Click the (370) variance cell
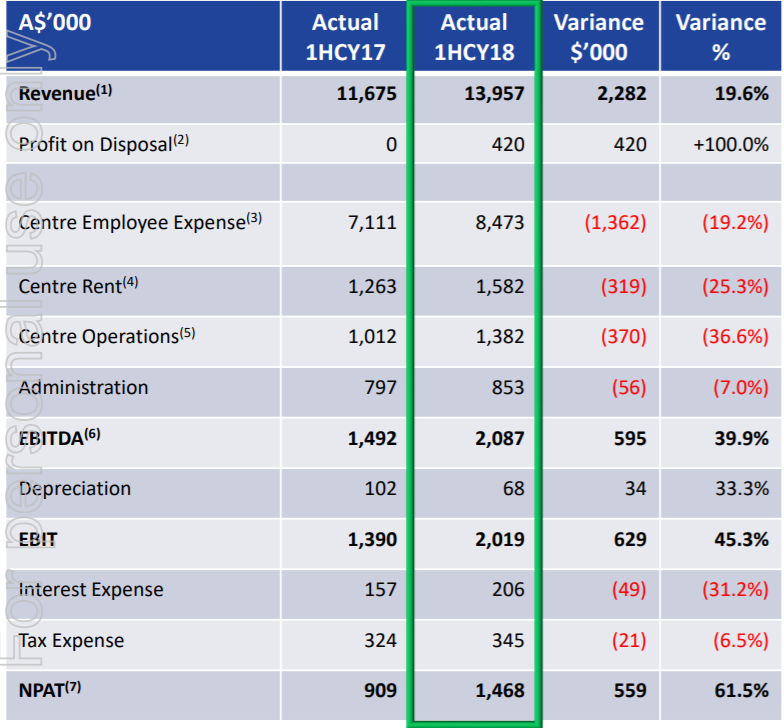784x728 pixels. [x=624, y=336]
